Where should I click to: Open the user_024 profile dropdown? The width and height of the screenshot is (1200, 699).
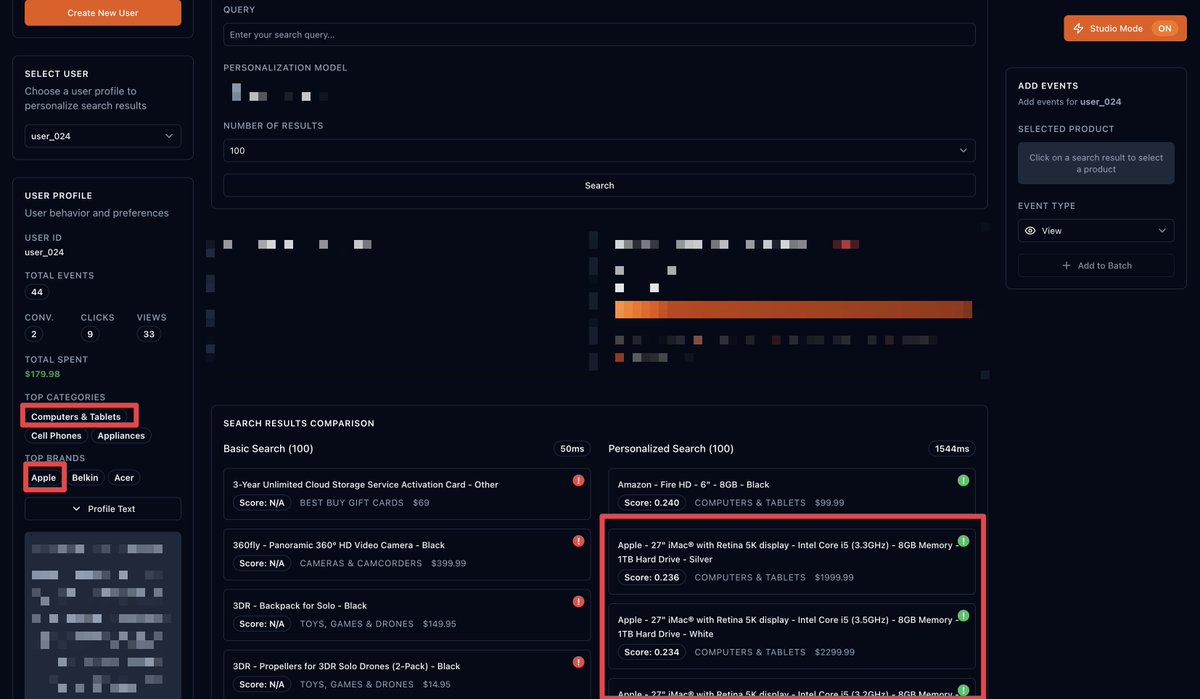pos(103,136)
